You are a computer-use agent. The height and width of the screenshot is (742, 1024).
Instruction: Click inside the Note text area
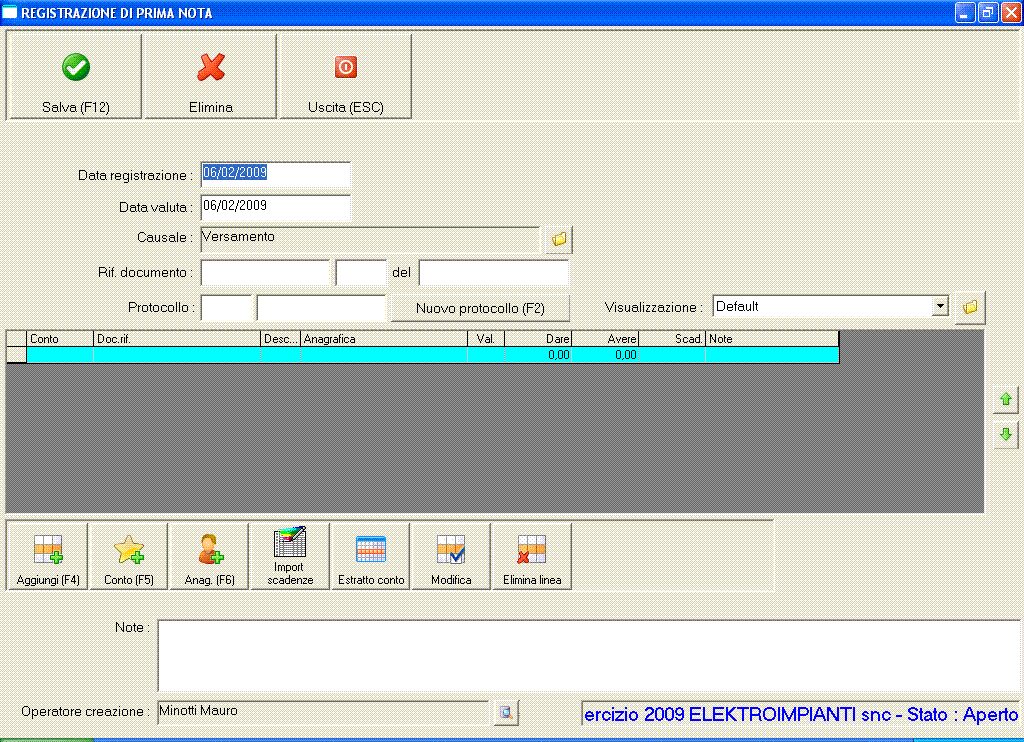pos(589,655)
